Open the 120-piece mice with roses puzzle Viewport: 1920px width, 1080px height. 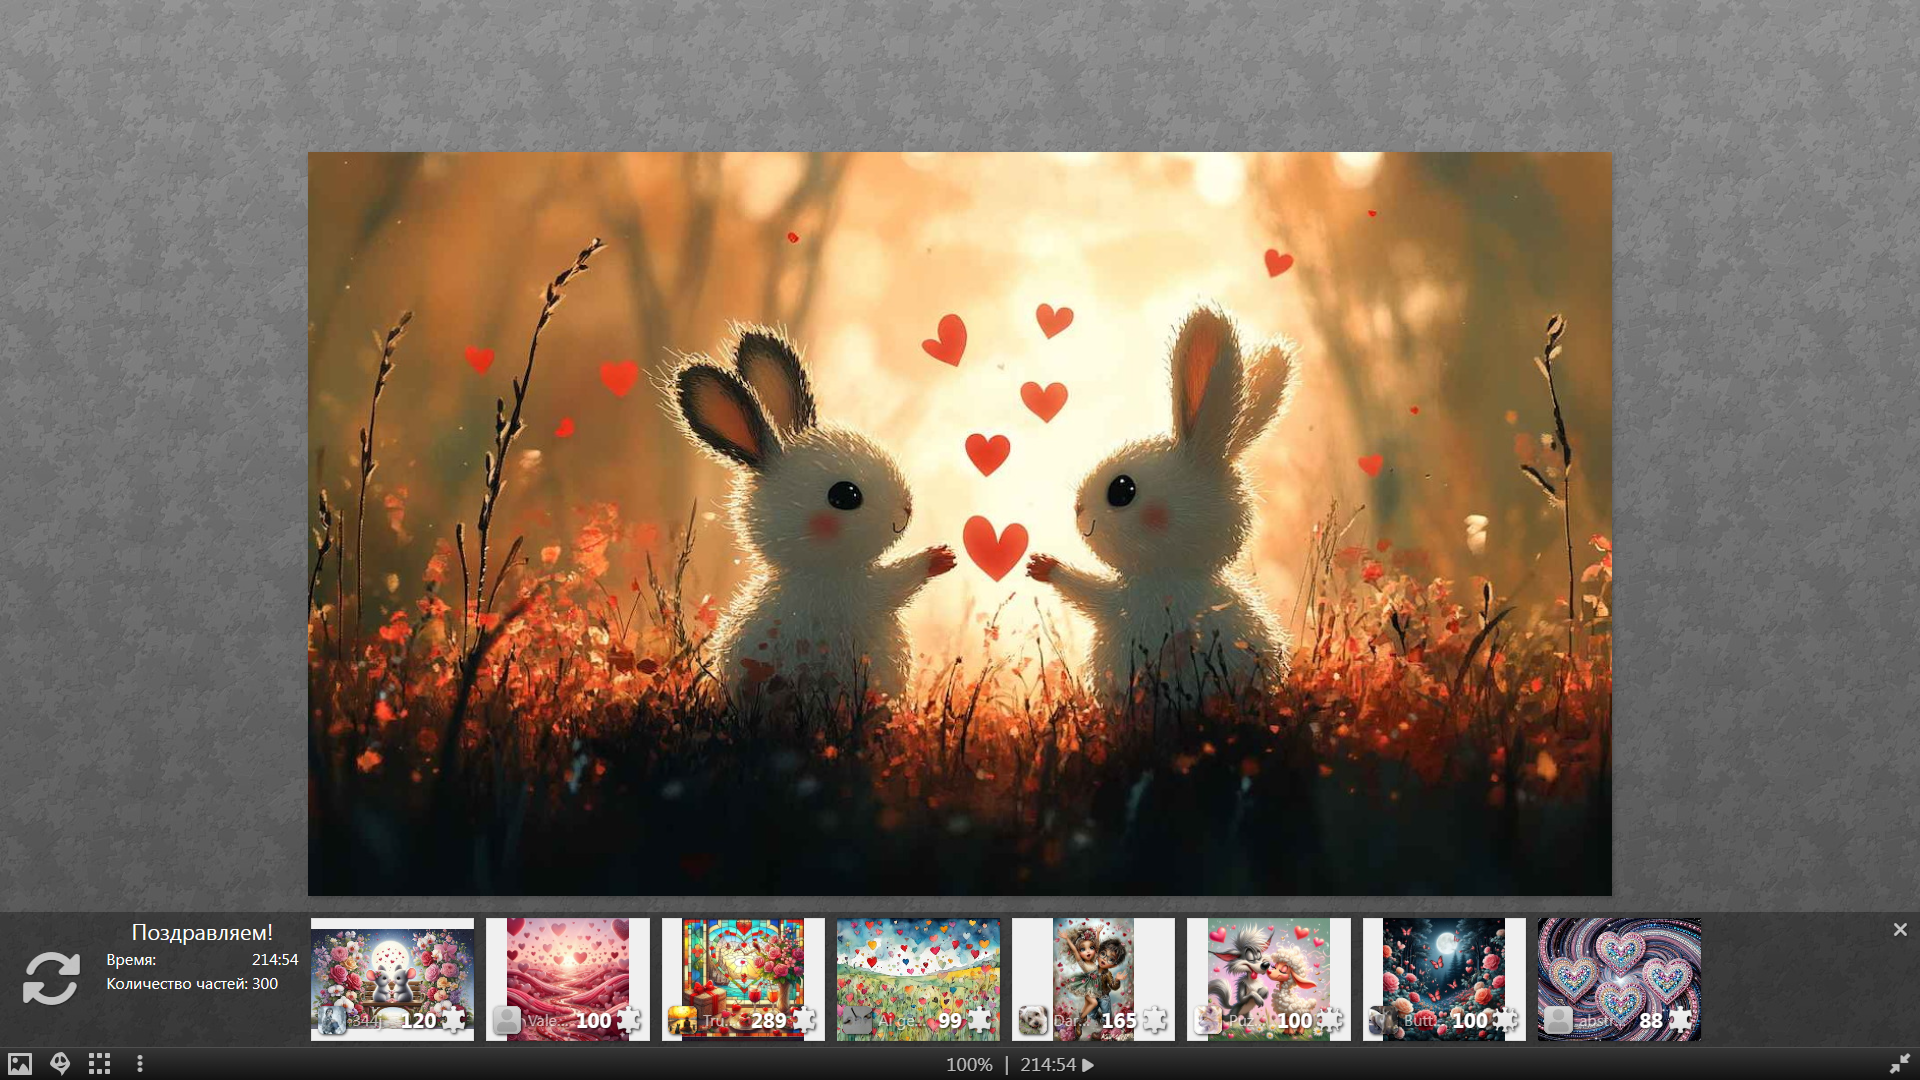click(x=392, y=970)
